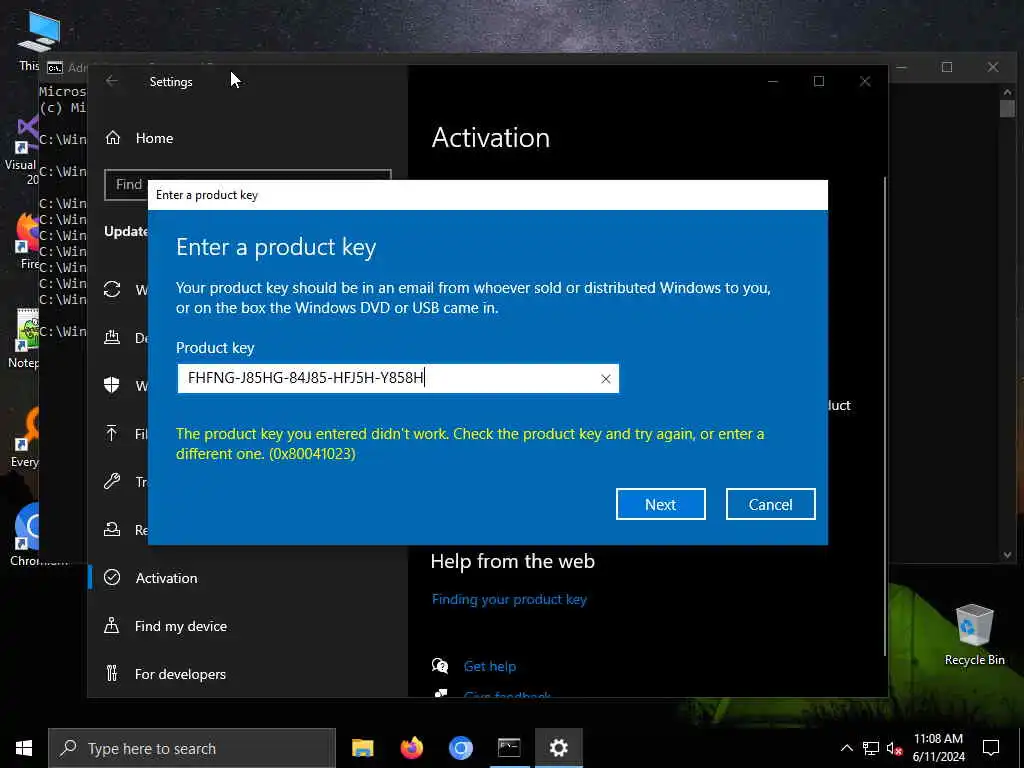Click the Activation page heading
This screenshot has height=768, width=1024.
click(490, 138)
